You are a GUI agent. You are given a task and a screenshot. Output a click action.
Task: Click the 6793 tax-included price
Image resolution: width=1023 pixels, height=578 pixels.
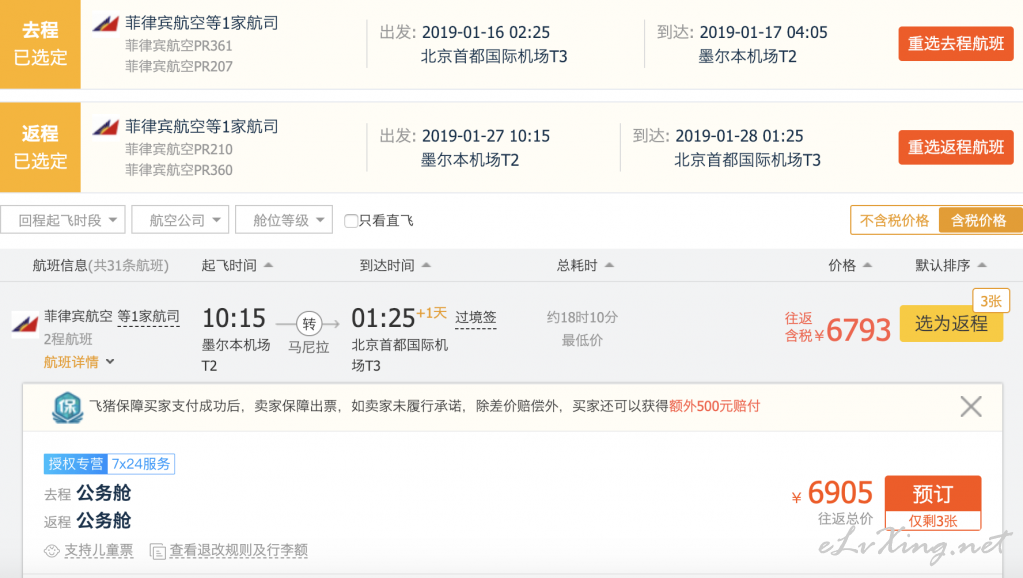click(859, 330)
